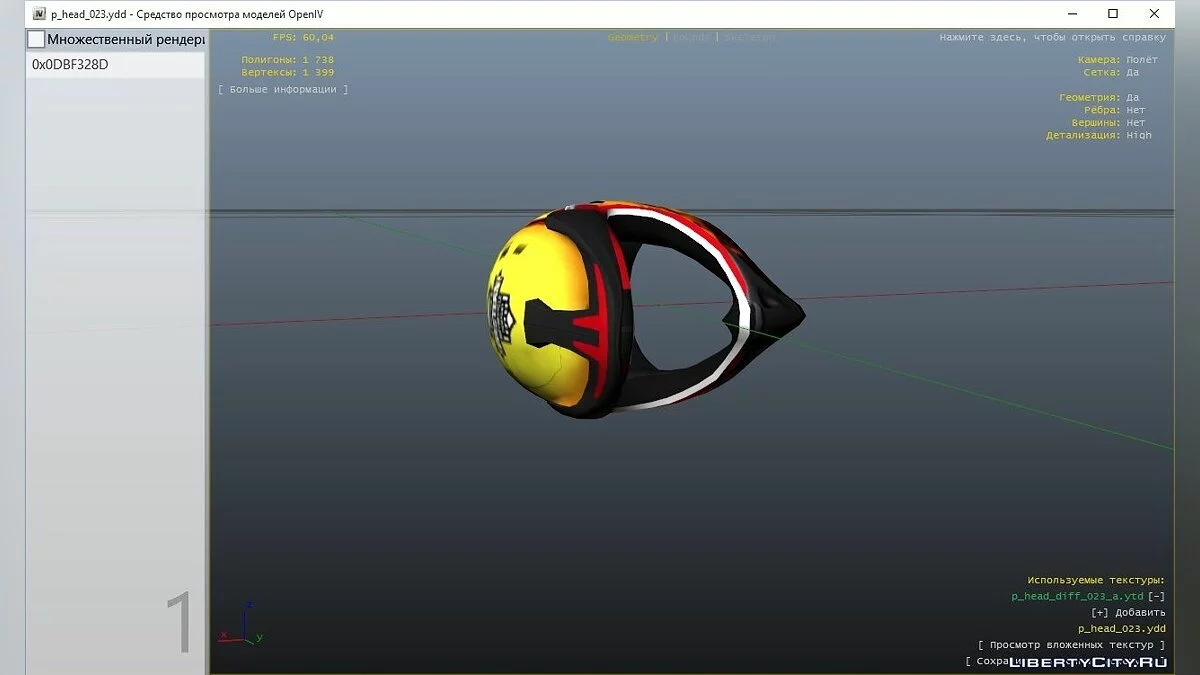Open help via Нажмите здесь link
This screenshot has height=675, width=1200.
1052,37
